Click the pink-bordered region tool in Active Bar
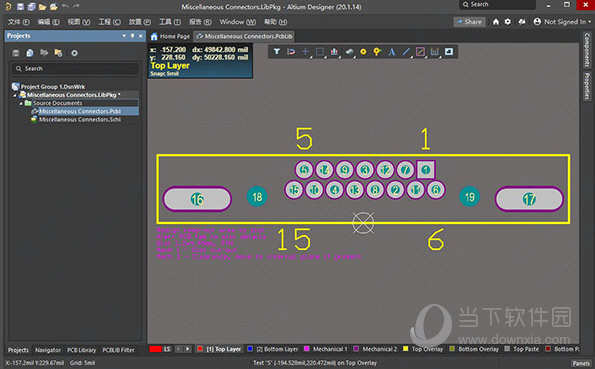 [420, 52]
